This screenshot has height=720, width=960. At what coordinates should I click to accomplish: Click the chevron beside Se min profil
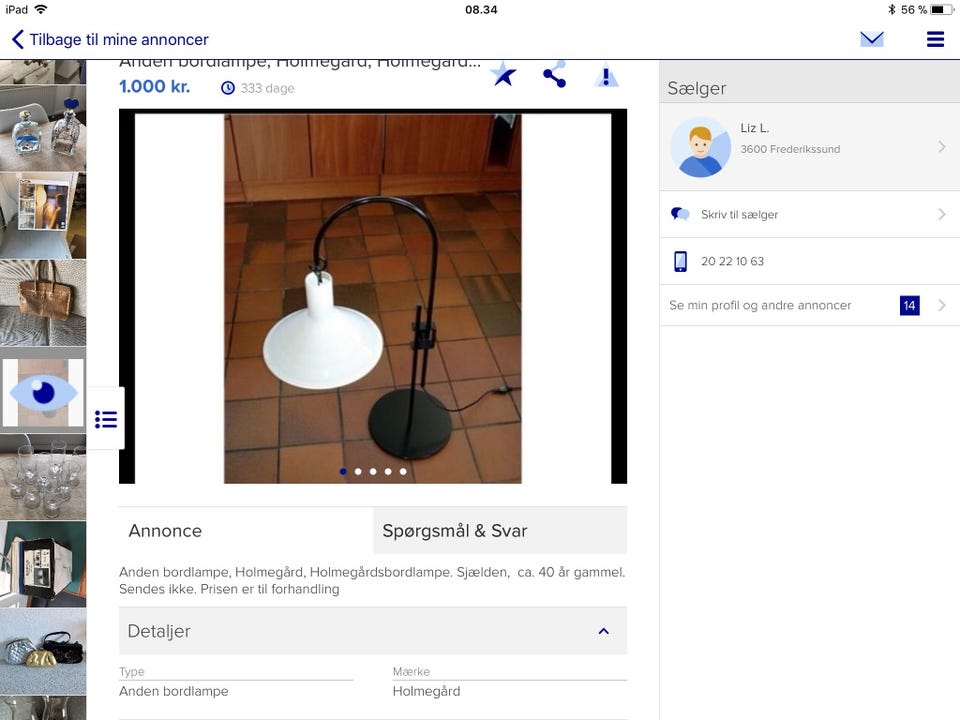point(942,305)
